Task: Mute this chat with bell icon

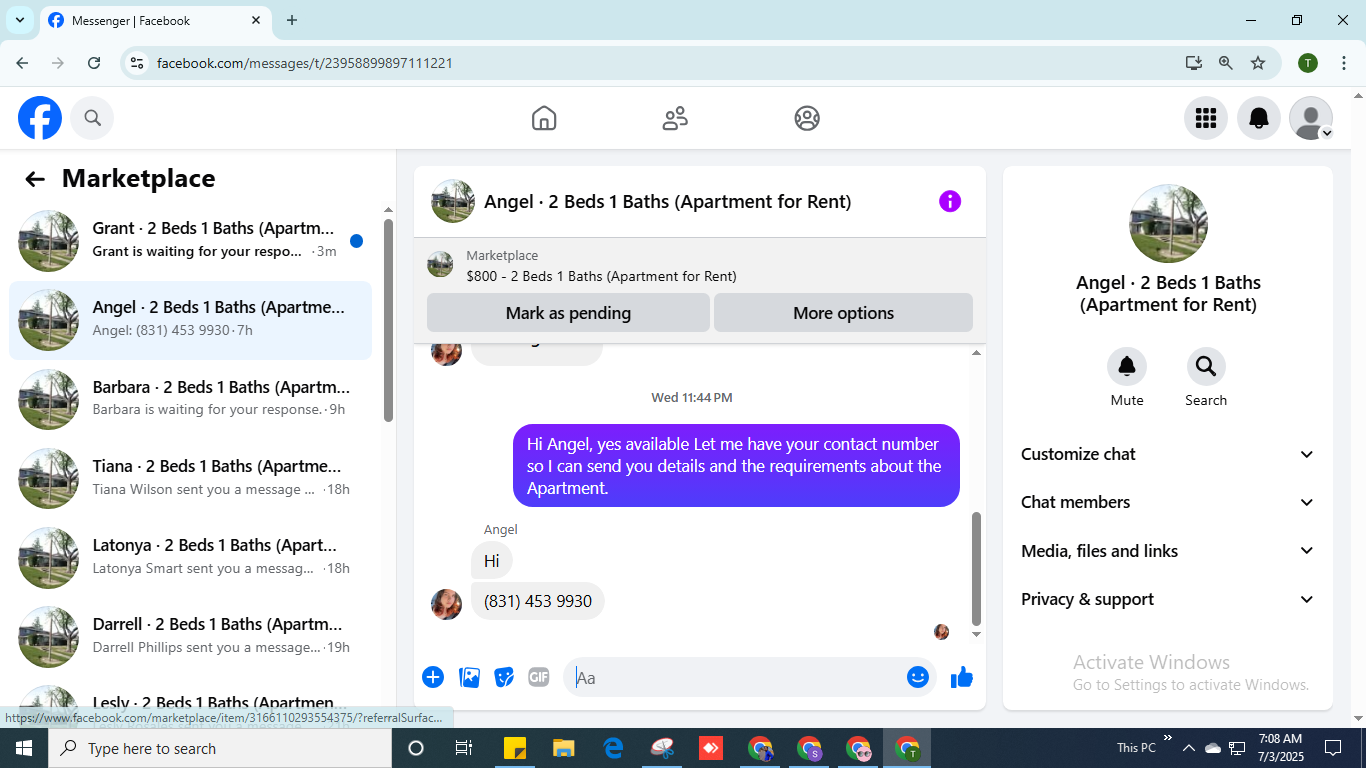Action: coord(1127,367)
